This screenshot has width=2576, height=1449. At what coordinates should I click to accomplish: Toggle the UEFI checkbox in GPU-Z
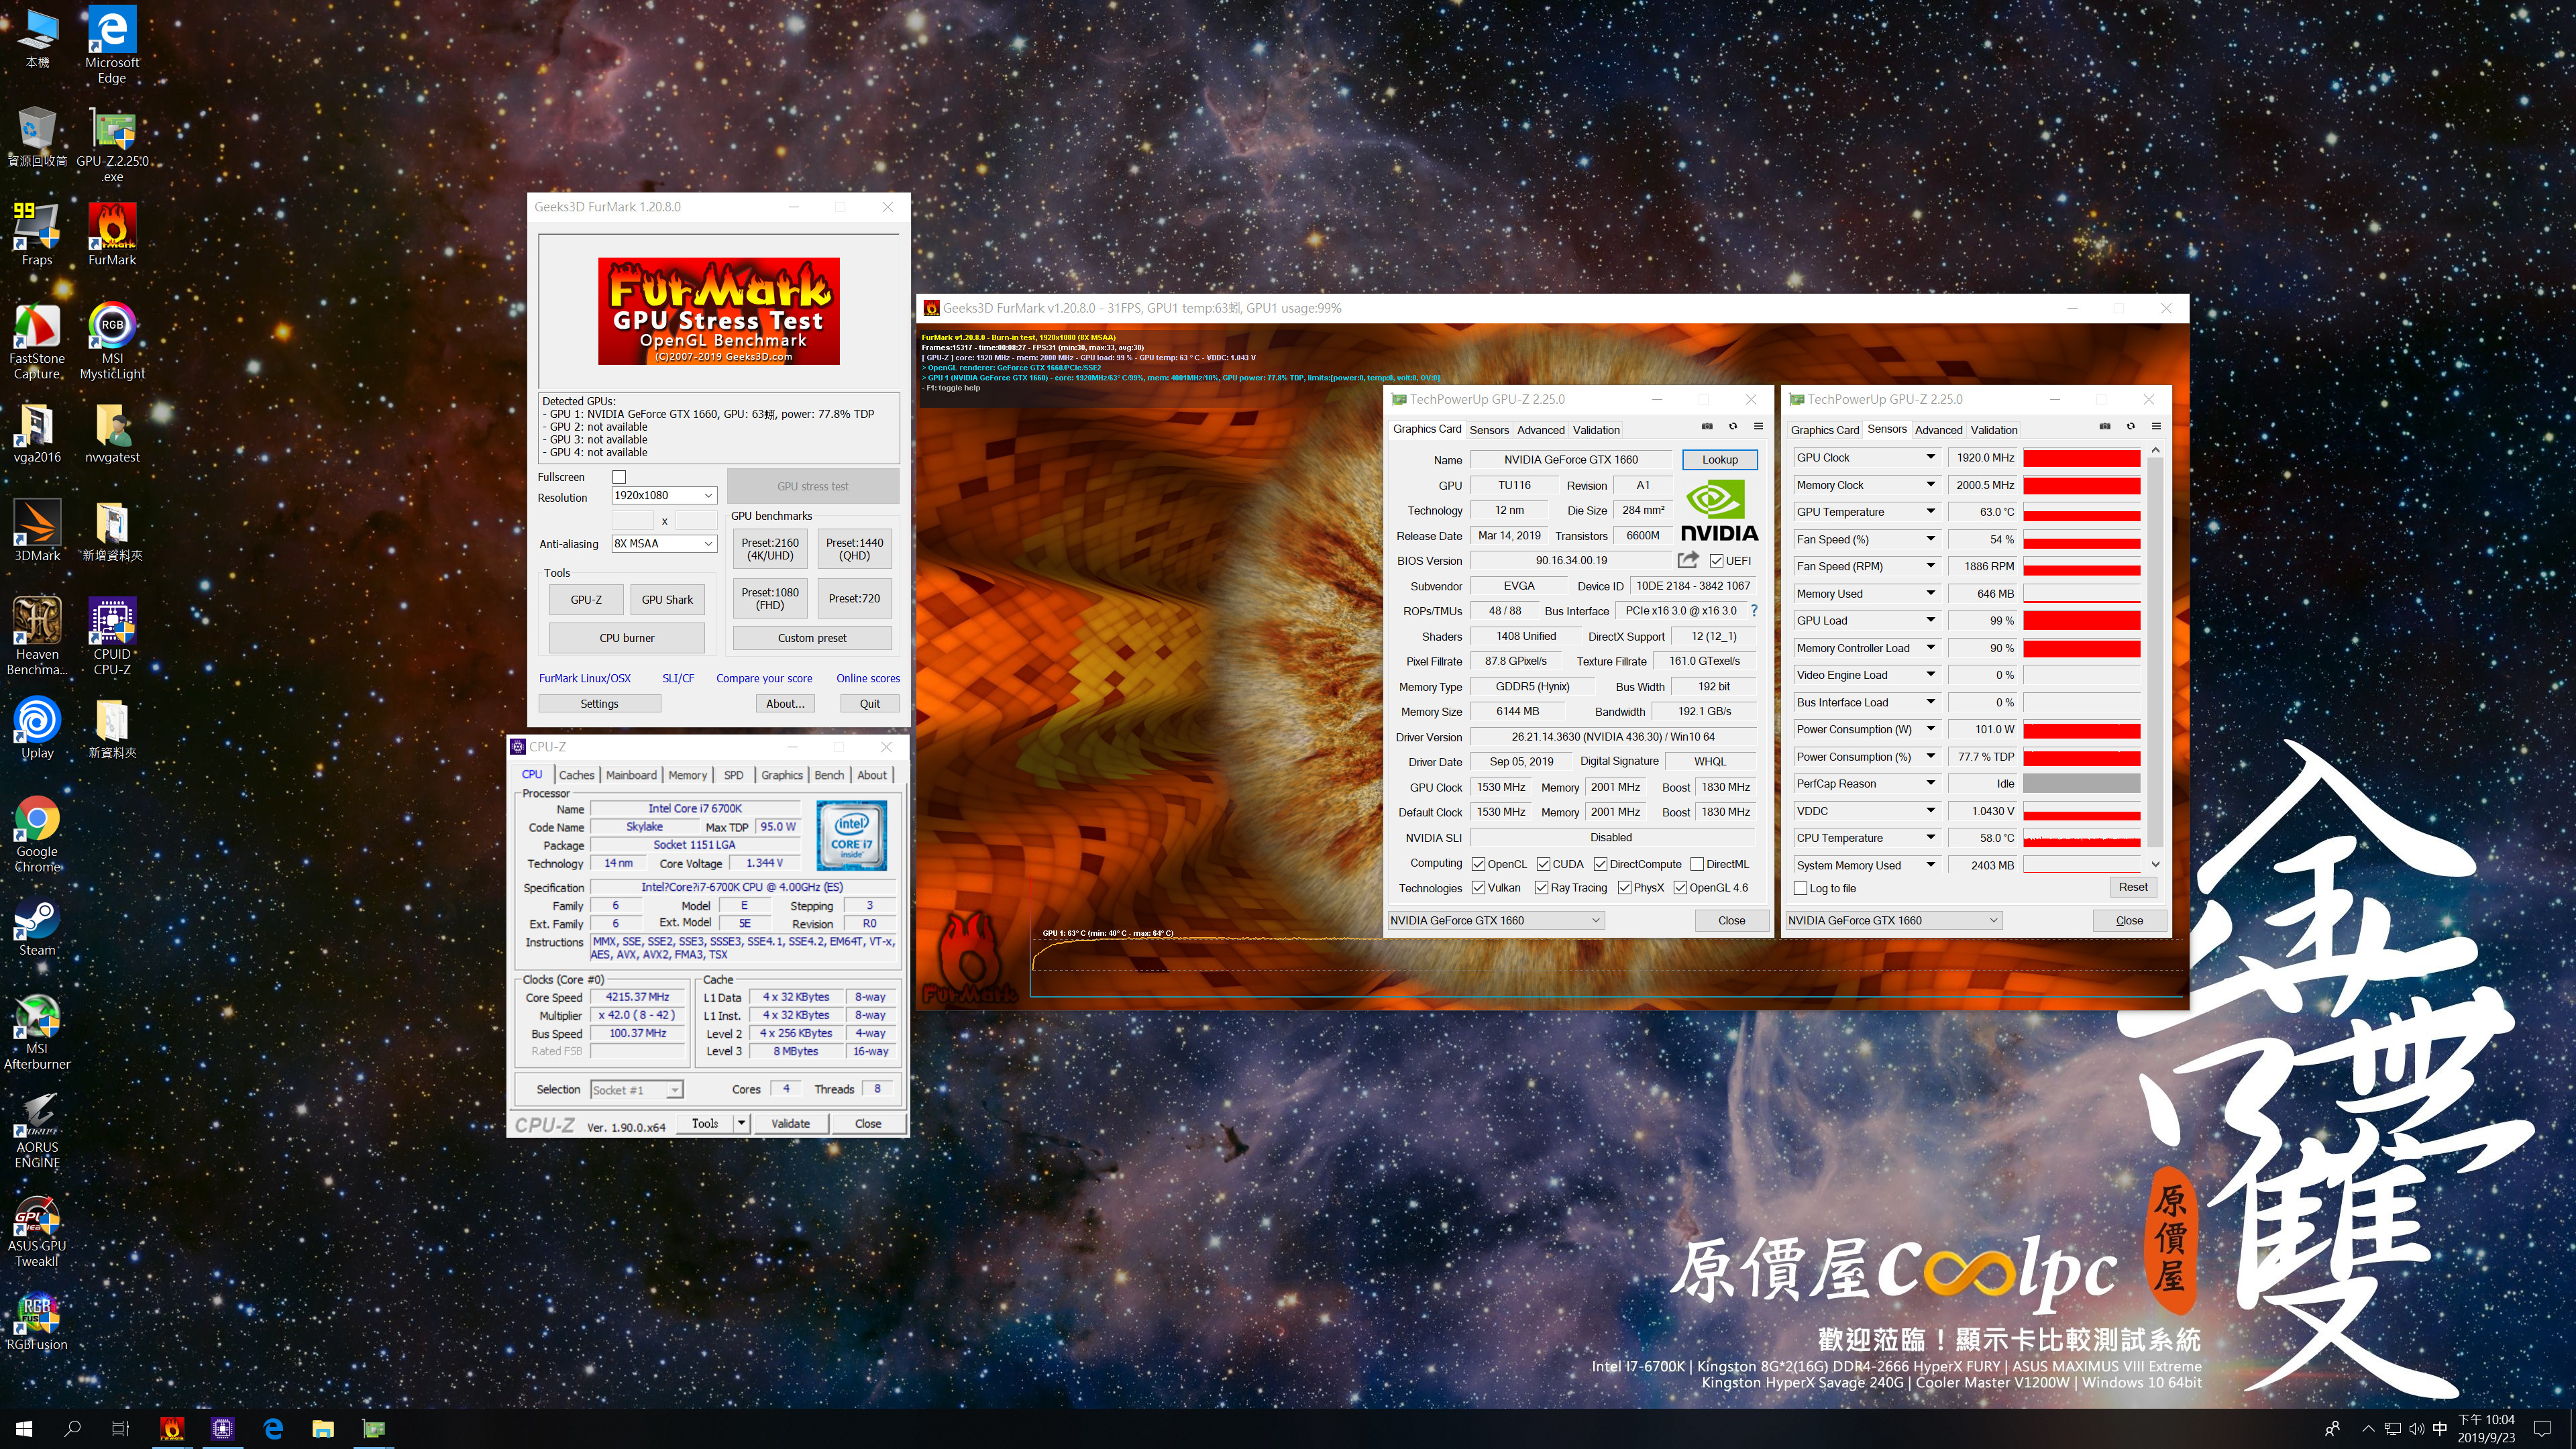pos(1716,561)
